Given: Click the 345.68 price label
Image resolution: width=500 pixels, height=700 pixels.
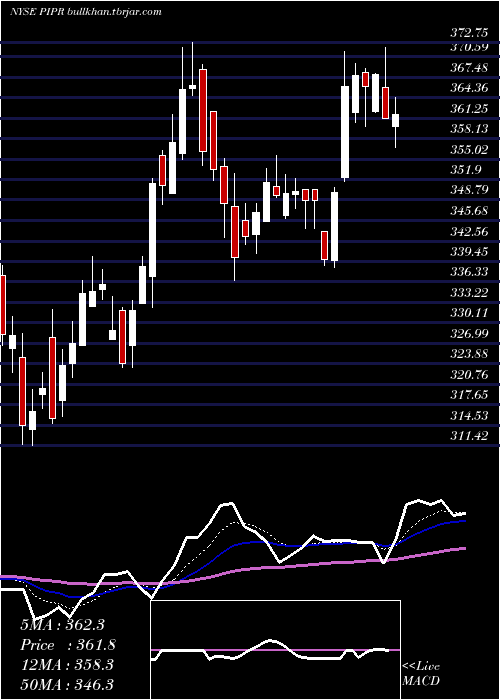Looking at the screenshot, I should (x=469, y=211).
